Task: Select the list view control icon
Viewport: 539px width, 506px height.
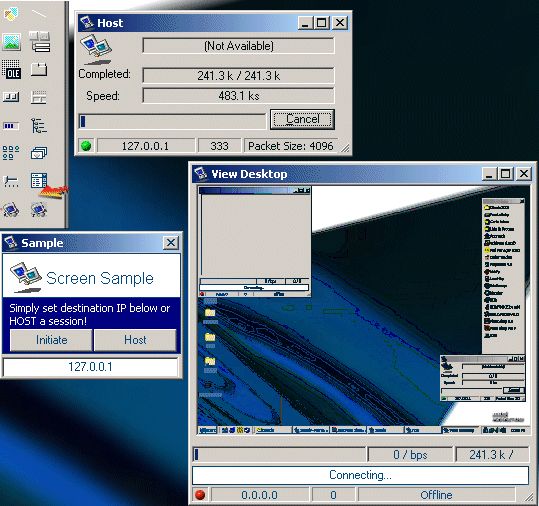Action: coord(11,153)
